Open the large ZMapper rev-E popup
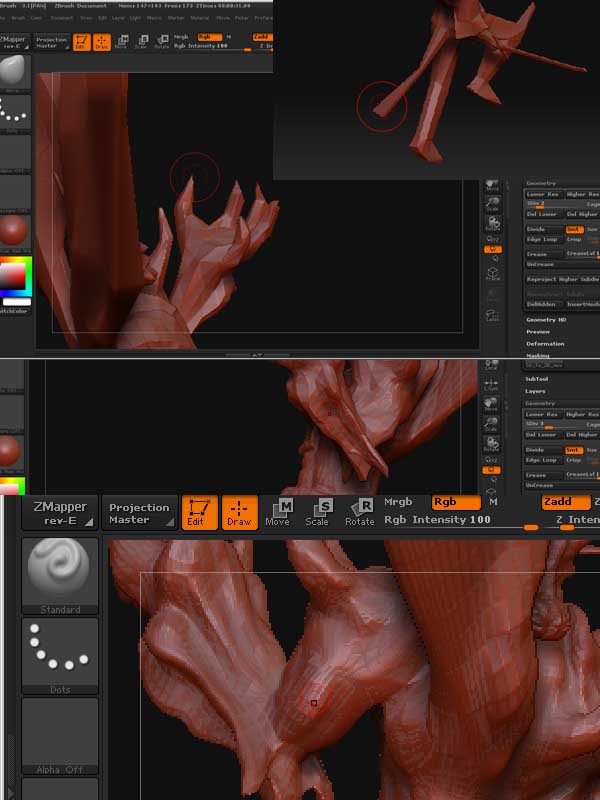Viewport: 600px width, 800px height. click(x=60, y=513)
